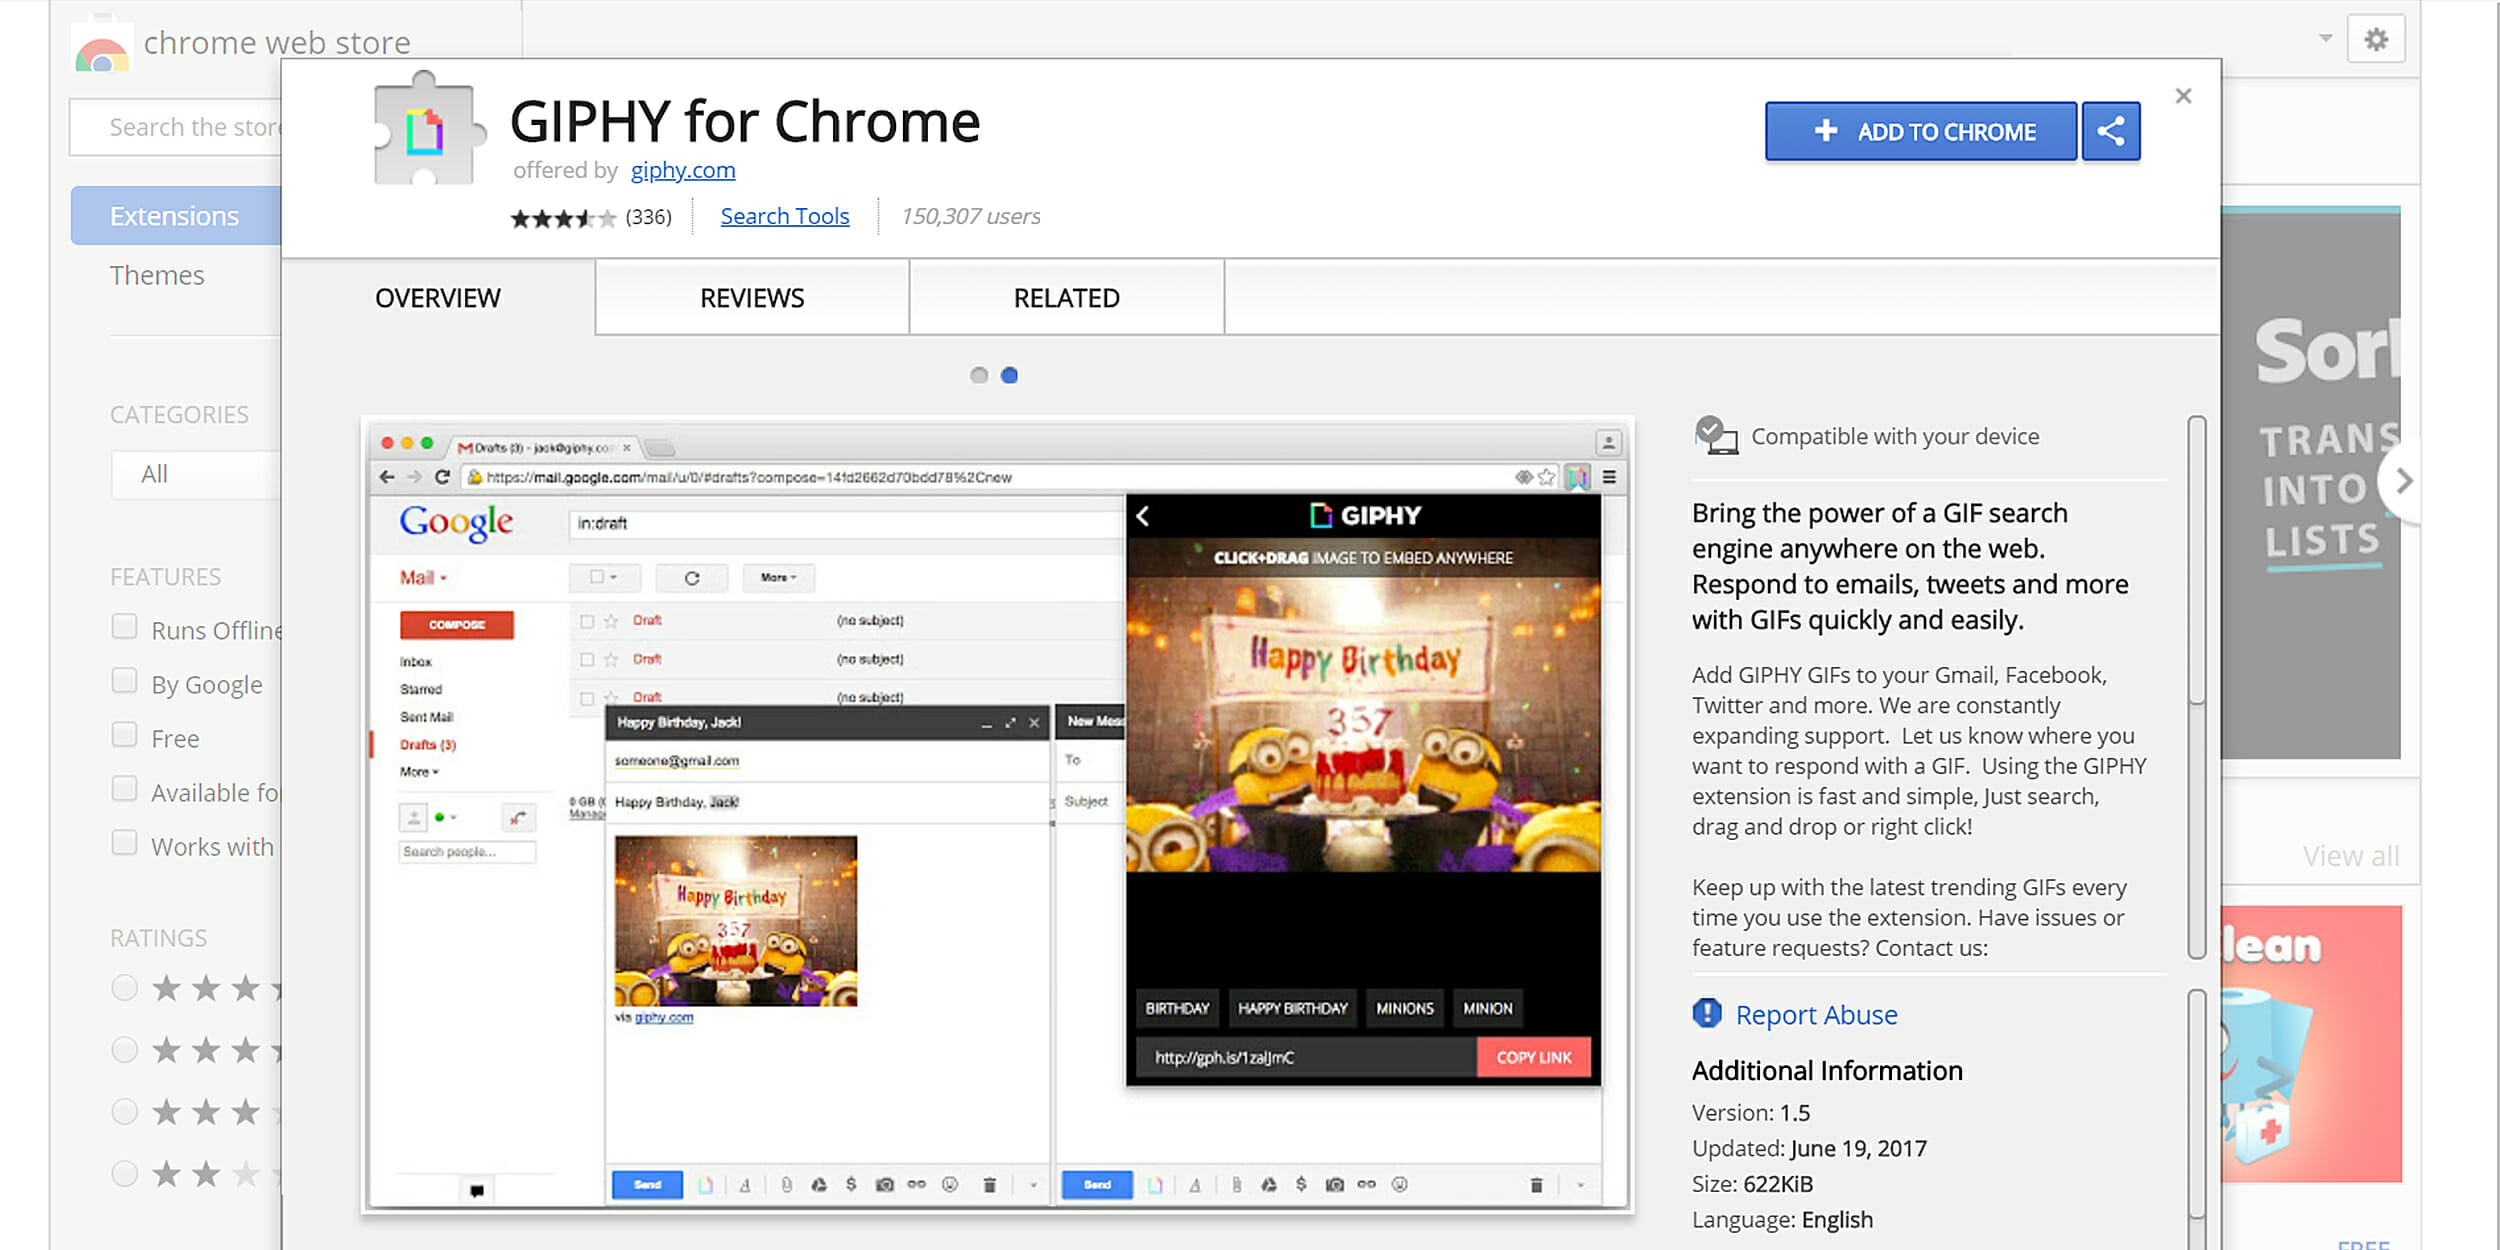
Task: Open the giphy.com link
Action: click(682, 170)
